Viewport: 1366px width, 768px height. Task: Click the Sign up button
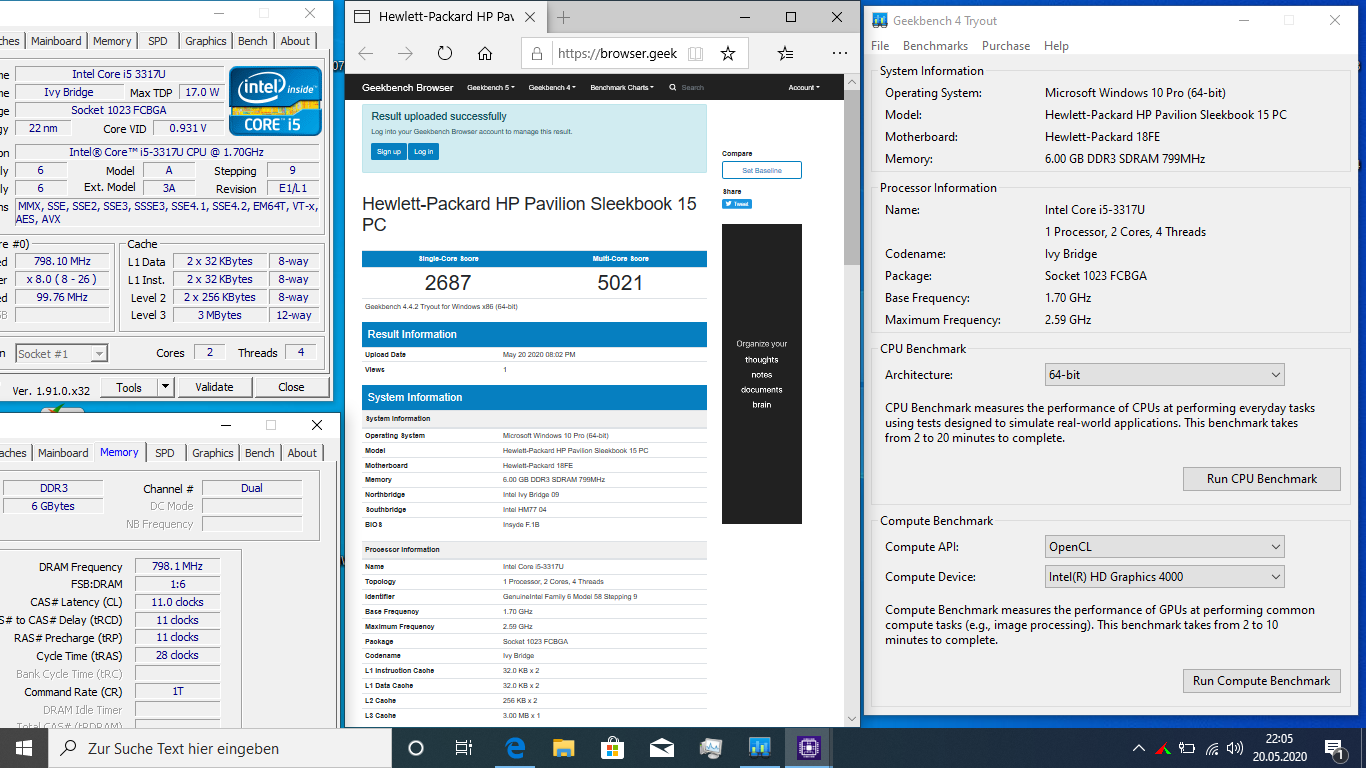[x=388, y=152]
